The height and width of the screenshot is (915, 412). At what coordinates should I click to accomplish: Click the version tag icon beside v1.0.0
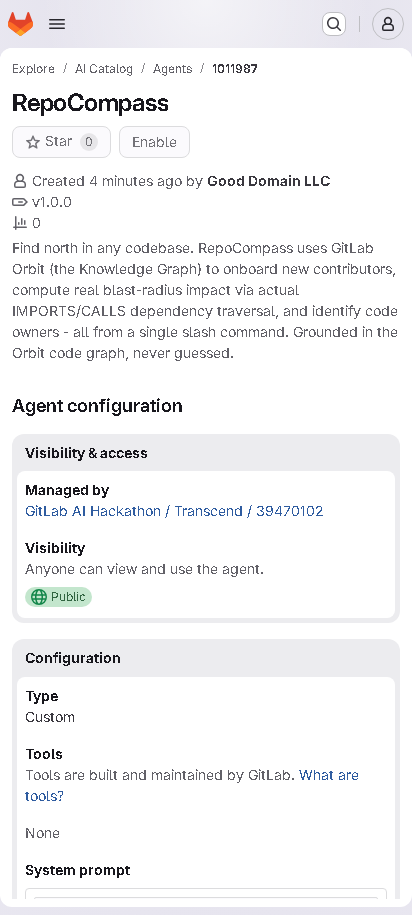(20, 202)
